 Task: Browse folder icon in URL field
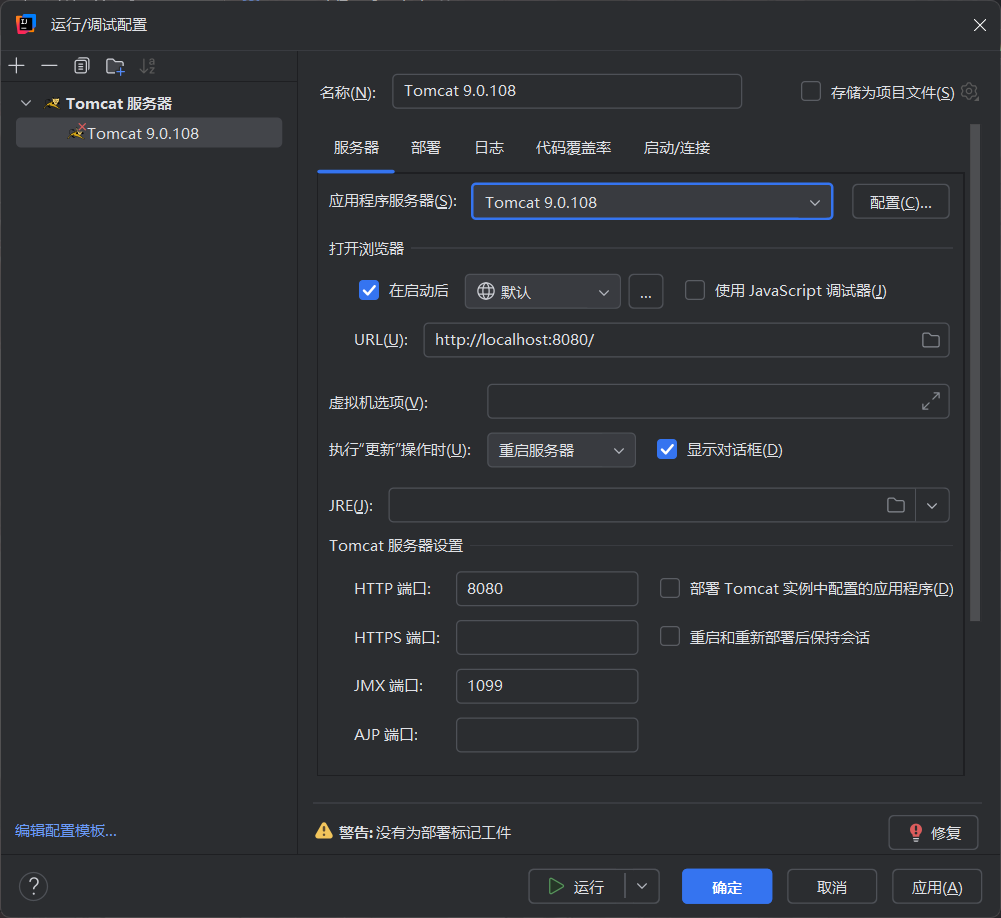[931, 340]
